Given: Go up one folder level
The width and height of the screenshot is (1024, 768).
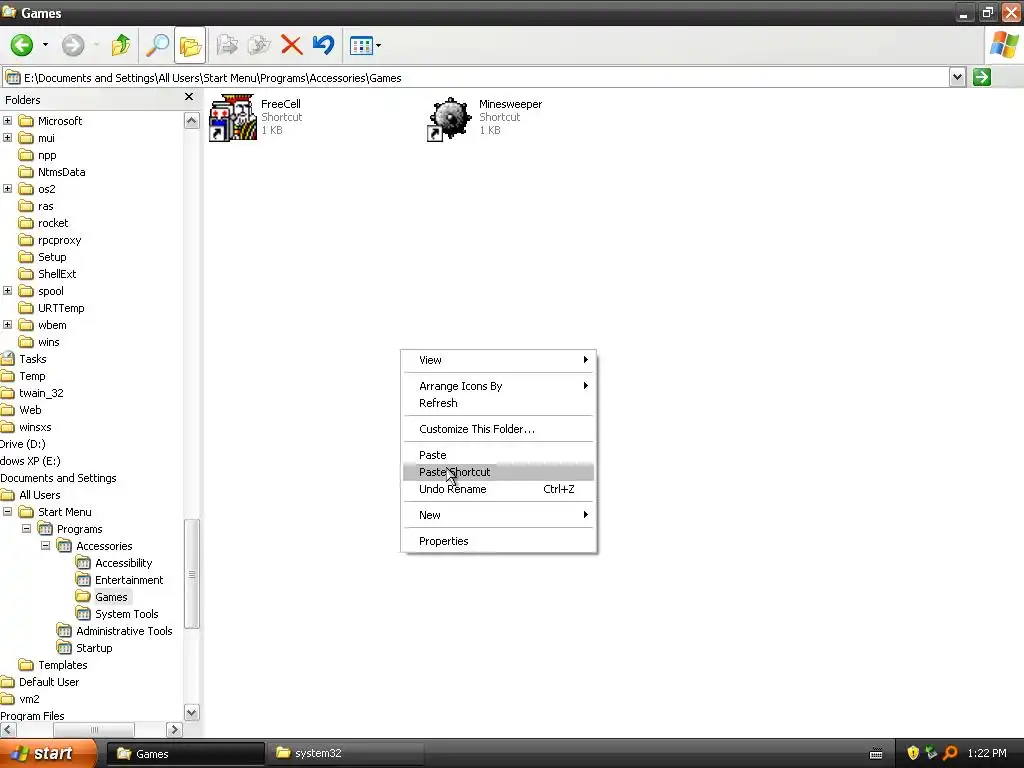Looking at the screenshot, I should click(121, 45).
